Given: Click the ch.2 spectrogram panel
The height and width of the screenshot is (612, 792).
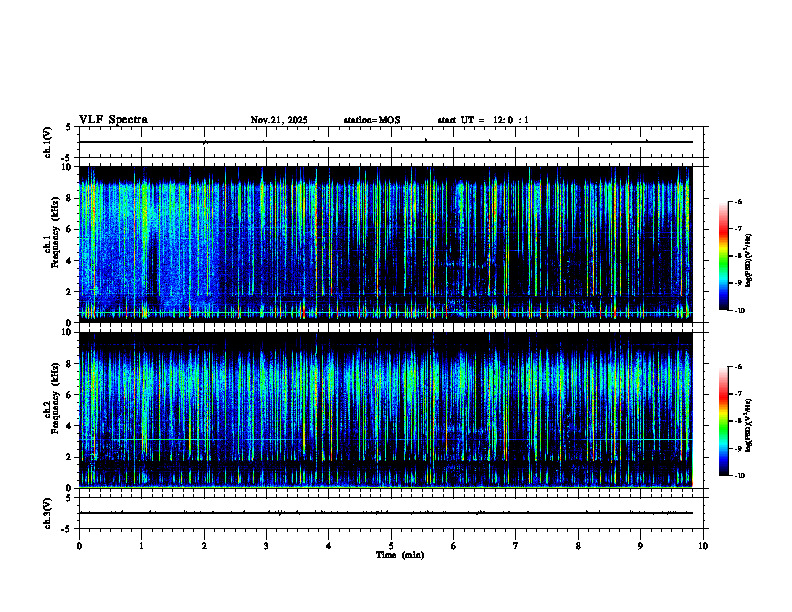Looking at the screenshot, I should pos(385,410).
